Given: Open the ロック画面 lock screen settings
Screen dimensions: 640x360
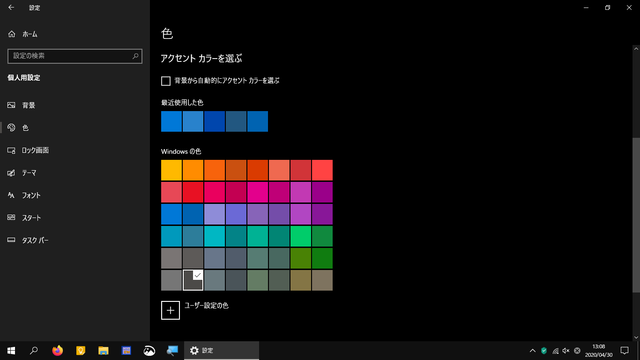Looking at the screenshot, I should tap(75, 150).
